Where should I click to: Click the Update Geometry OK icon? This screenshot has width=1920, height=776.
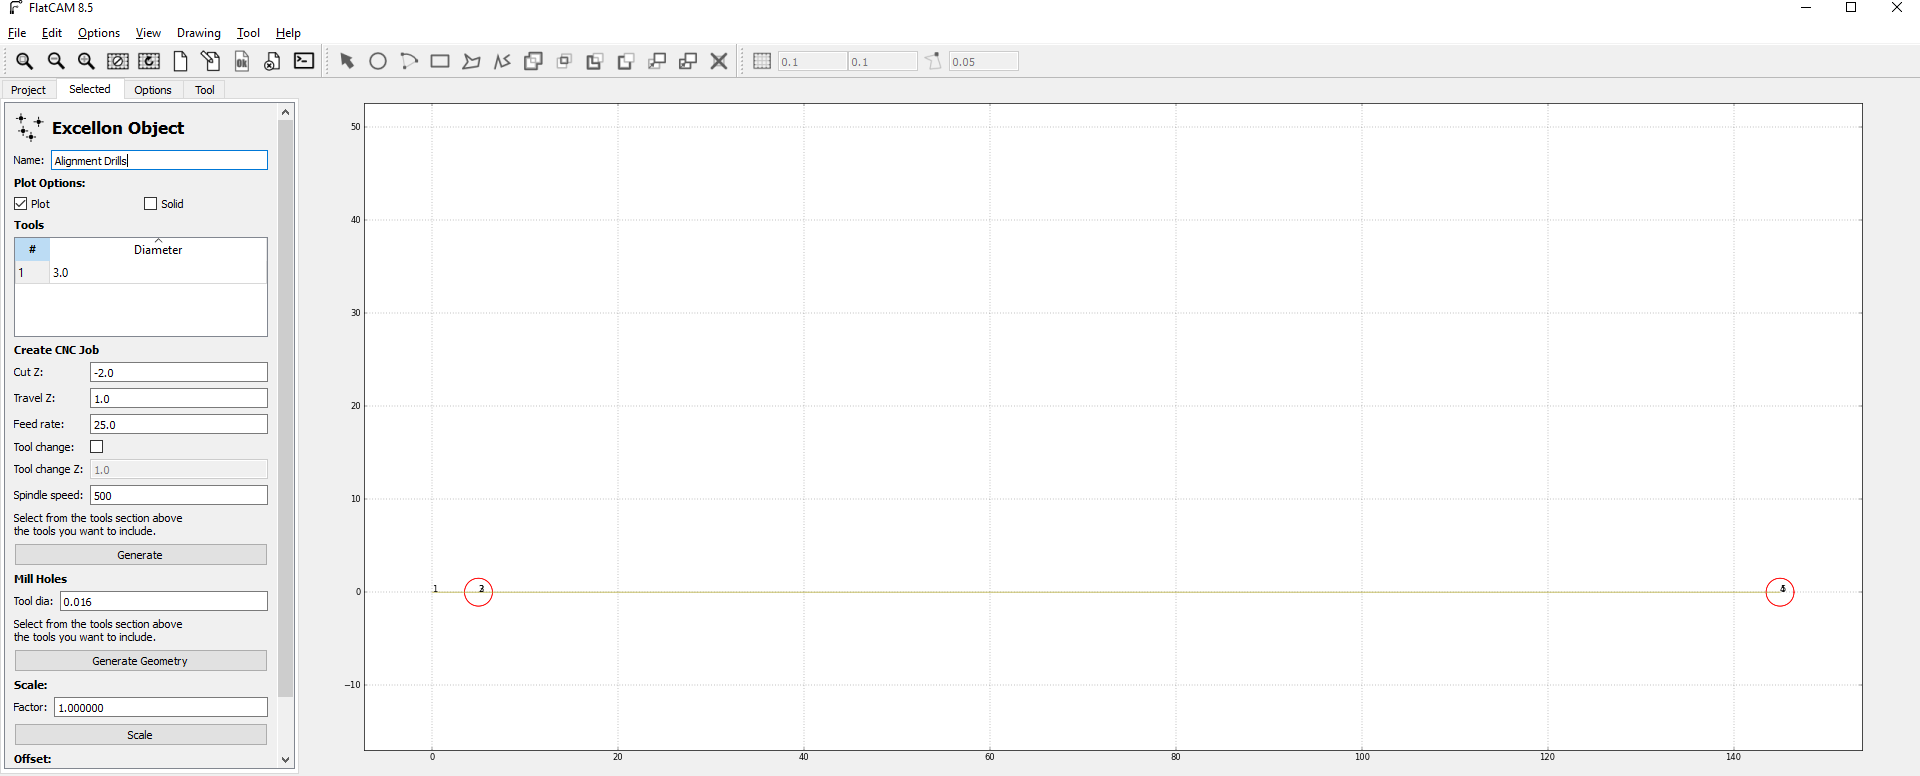[x=242, y=61]
